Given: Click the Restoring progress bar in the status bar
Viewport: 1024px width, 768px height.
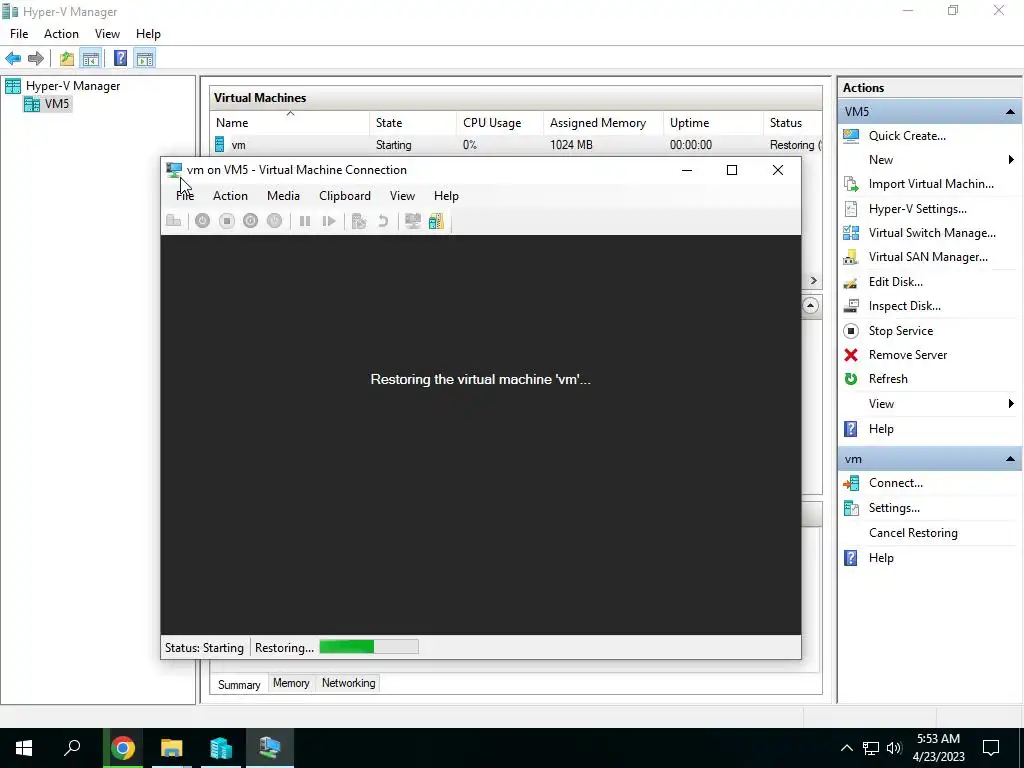Looking at the screenshot, I should 369,647.
